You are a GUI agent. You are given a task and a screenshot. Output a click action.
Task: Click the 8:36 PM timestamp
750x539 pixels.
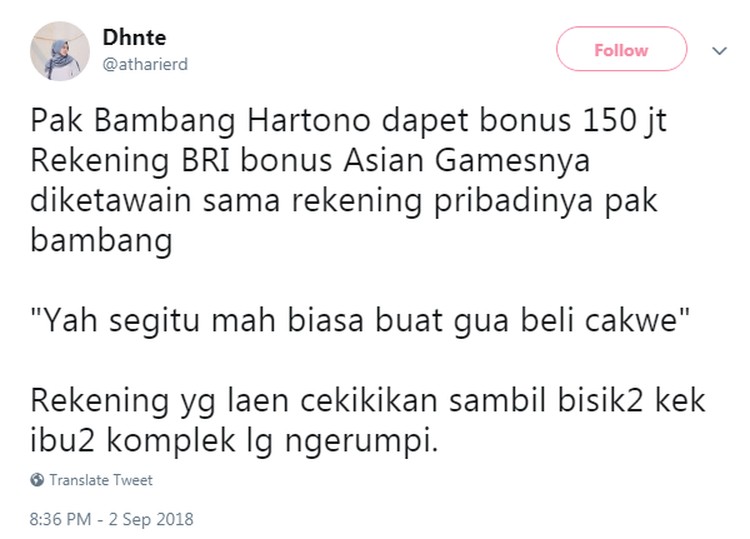click(x=60, y=519)
